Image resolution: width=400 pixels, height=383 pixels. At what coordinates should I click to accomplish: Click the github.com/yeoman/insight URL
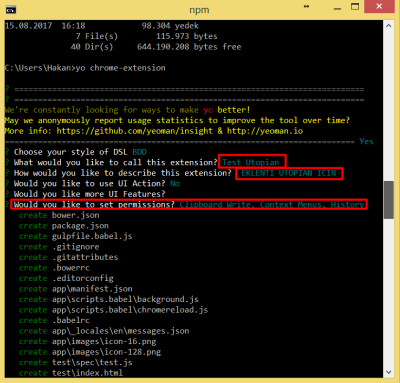[x=134, y=131]
